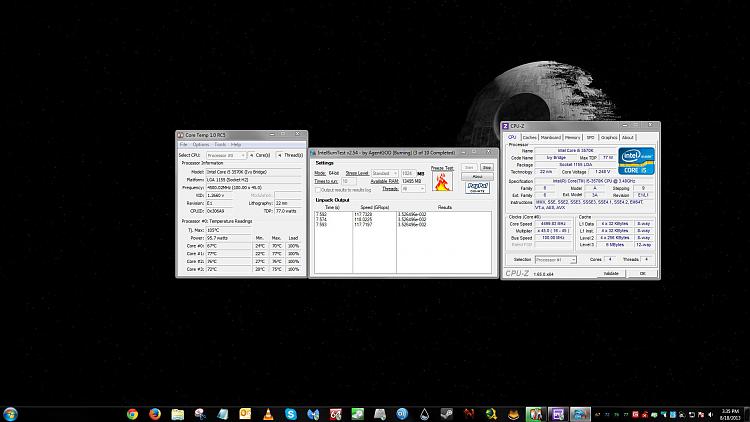The height and width of the screenshot is (422, 750).
Task: Click the IntelBurnTest flame image
Action: (442, 182)
